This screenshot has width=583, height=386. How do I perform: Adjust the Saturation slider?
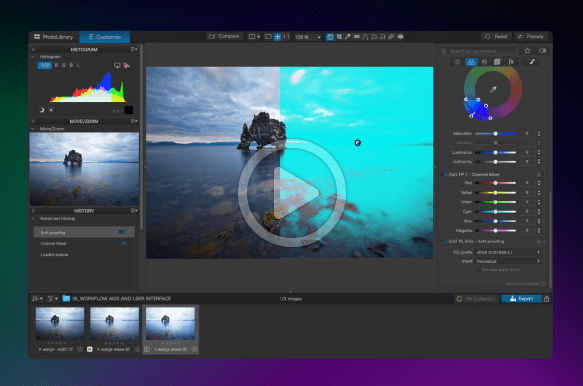495,134
